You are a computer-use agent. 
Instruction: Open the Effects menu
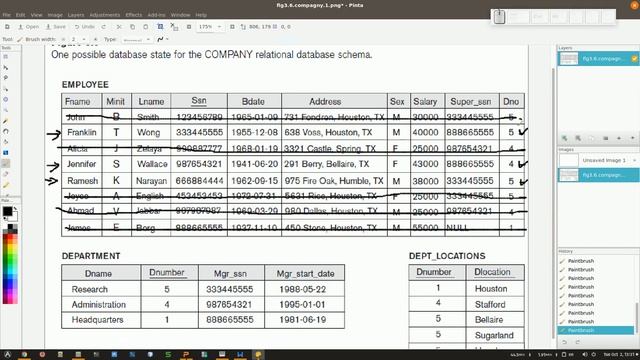pos(133,15)
